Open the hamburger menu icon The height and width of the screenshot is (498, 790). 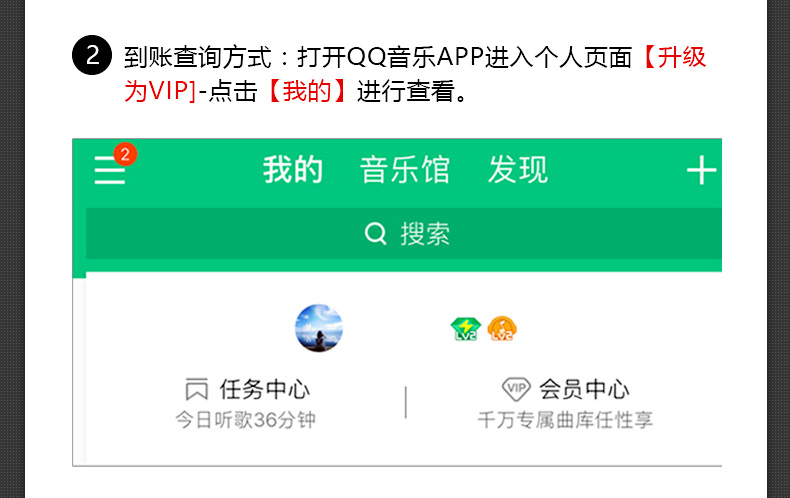click(x=109, y=170)
